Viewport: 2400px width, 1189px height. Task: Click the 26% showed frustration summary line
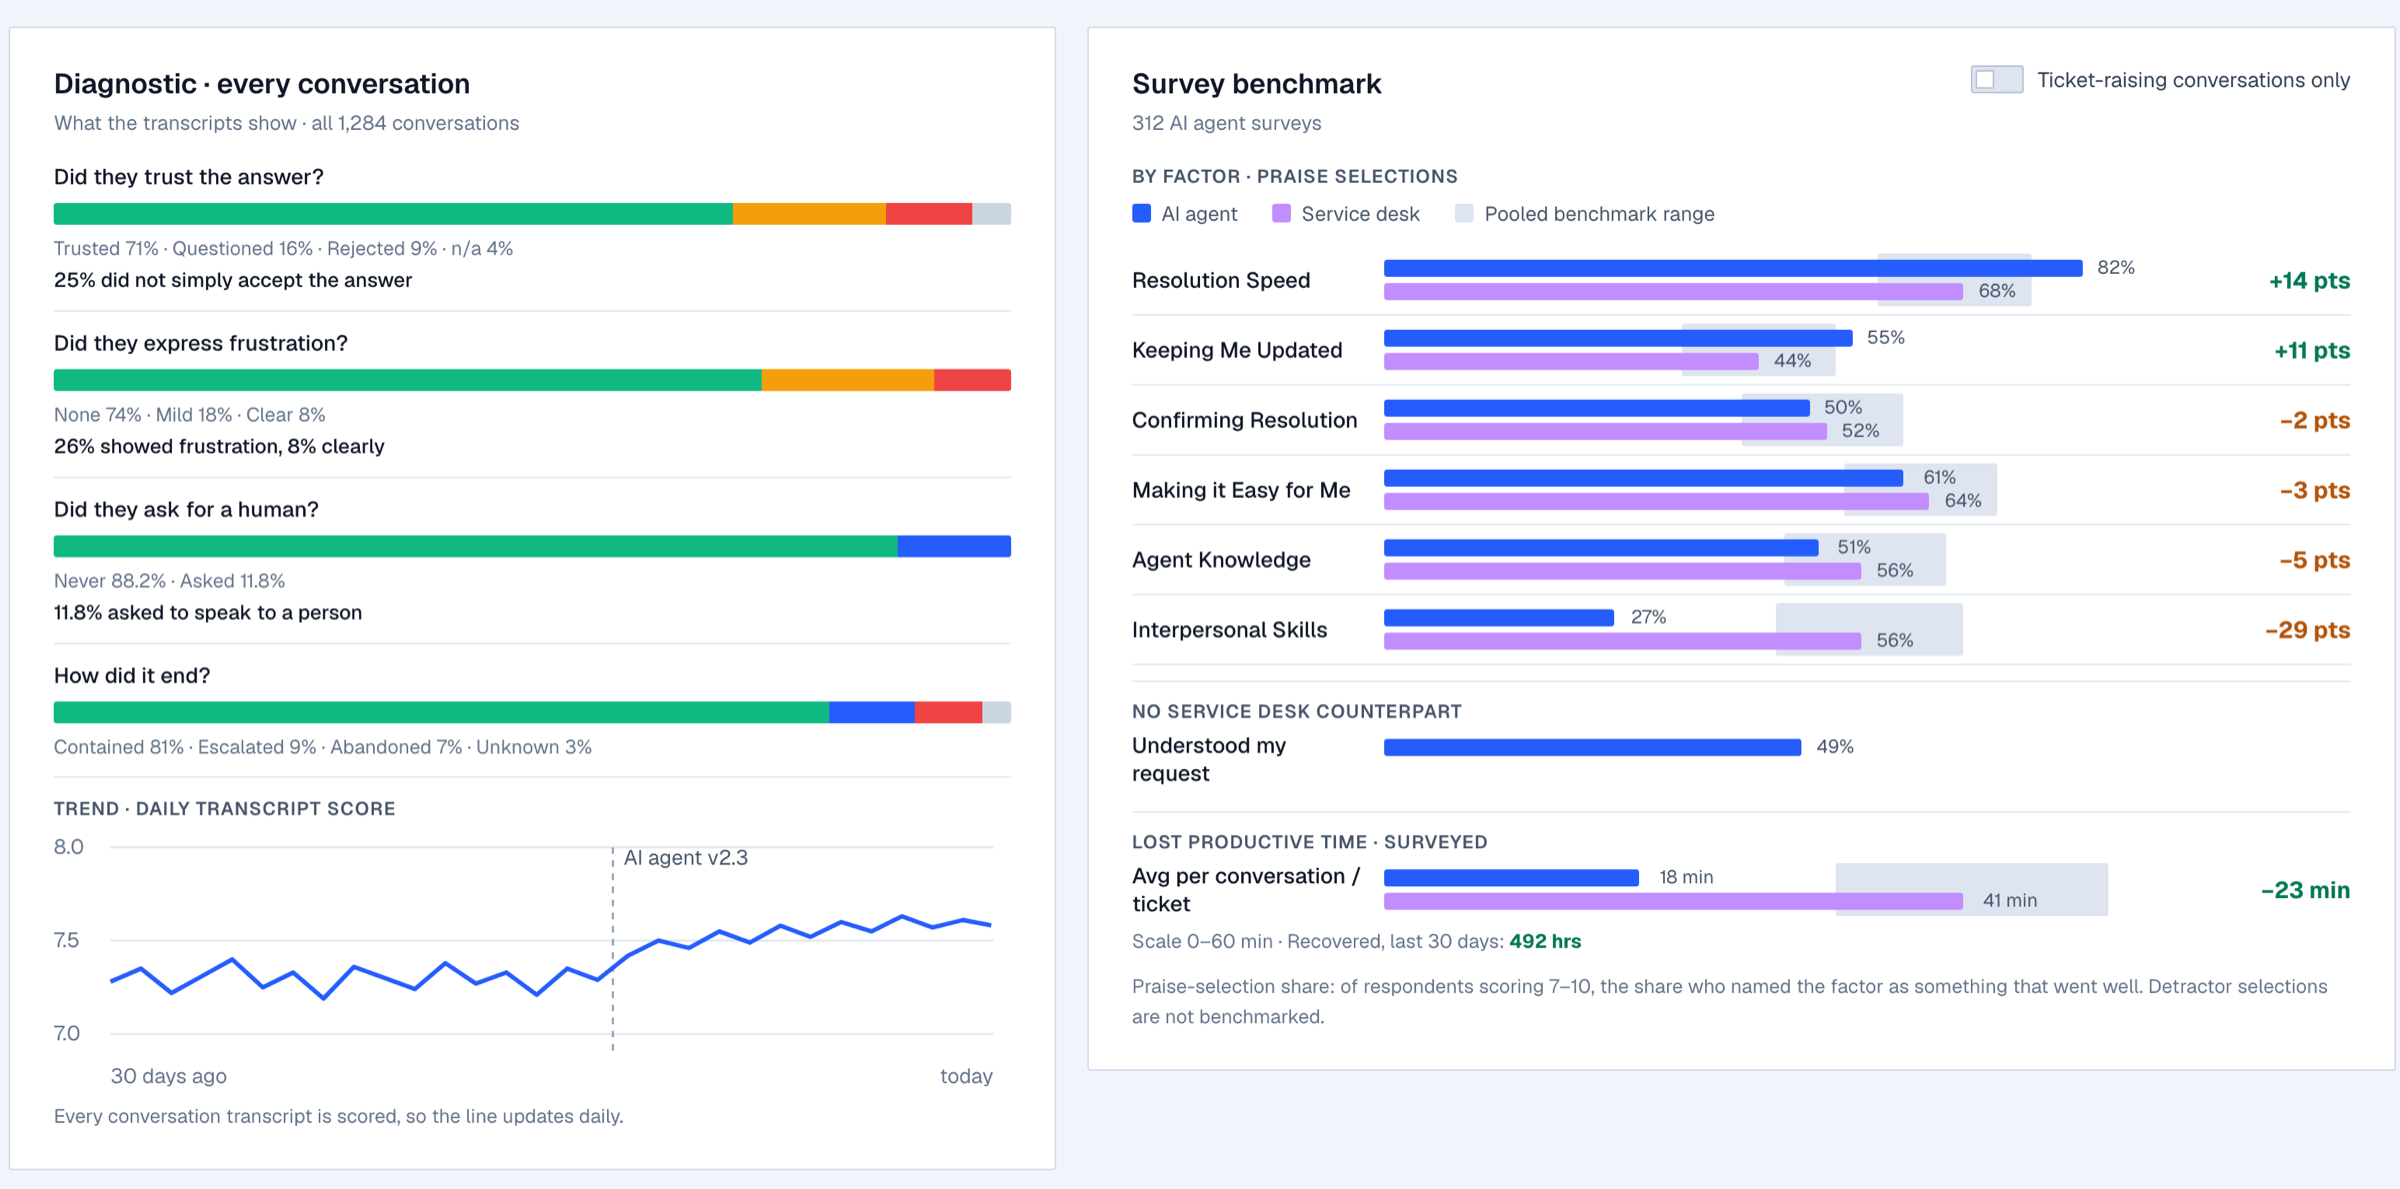pyautogui.click(x=219, y=446)
